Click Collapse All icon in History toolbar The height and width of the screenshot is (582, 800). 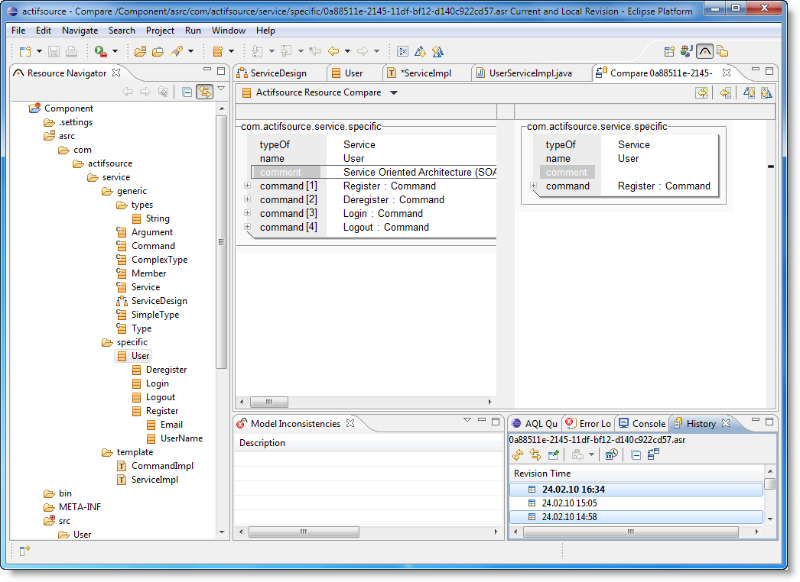(x=636, y=454)
